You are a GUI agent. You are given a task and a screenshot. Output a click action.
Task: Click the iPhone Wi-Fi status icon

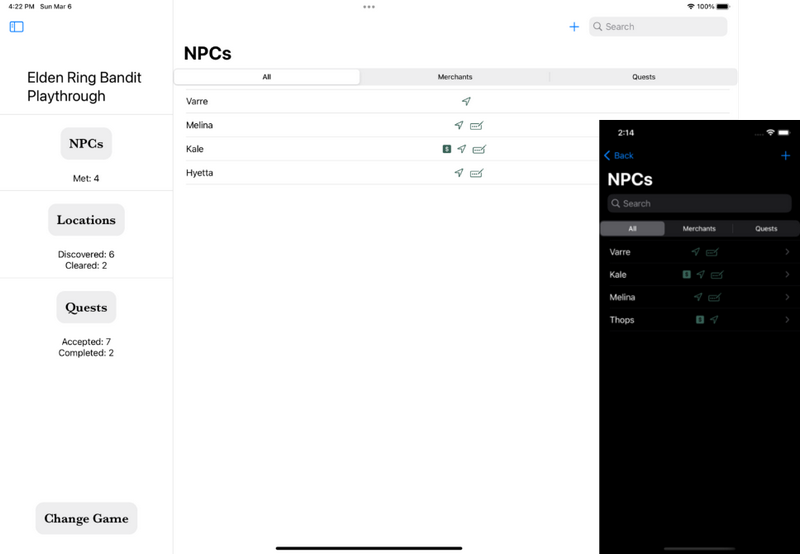click(x=770, y=133)
